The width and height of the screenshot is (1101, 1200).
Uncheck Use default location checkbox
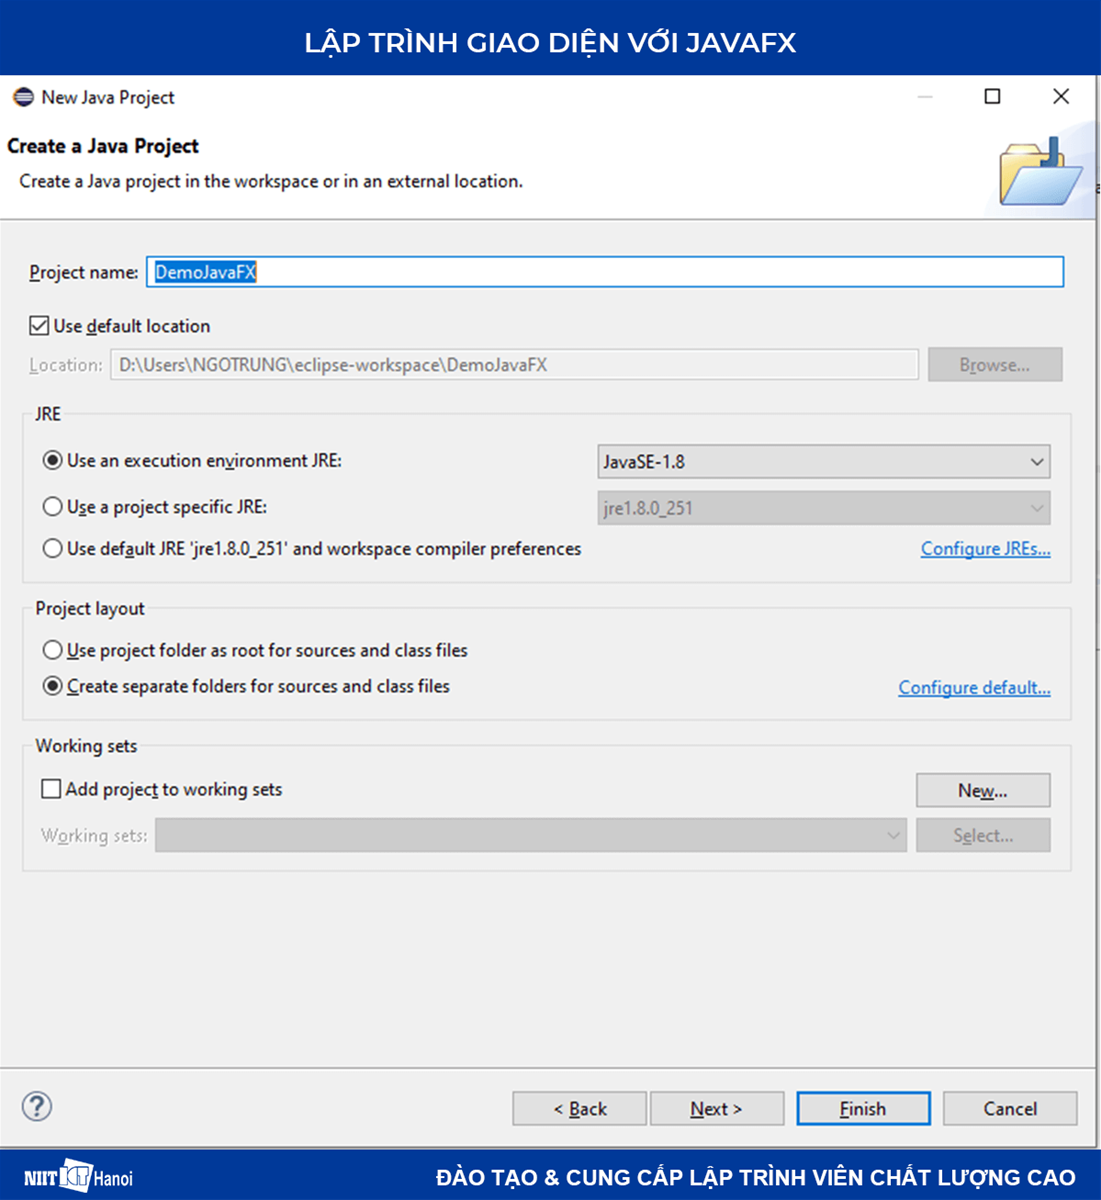coord(40,326)
